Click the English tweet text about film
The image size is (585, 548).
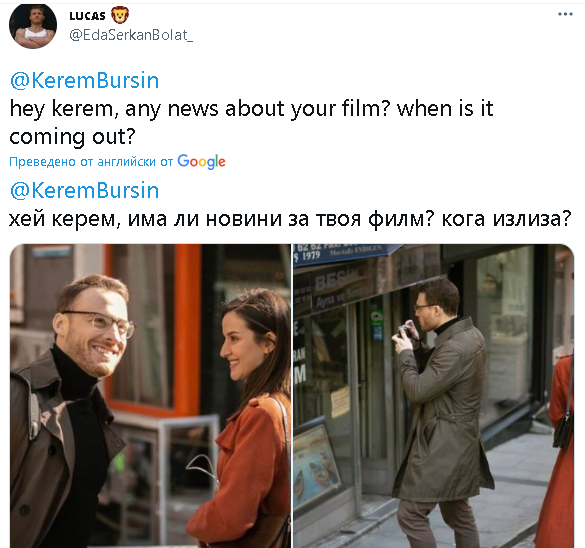coord(251,122)
